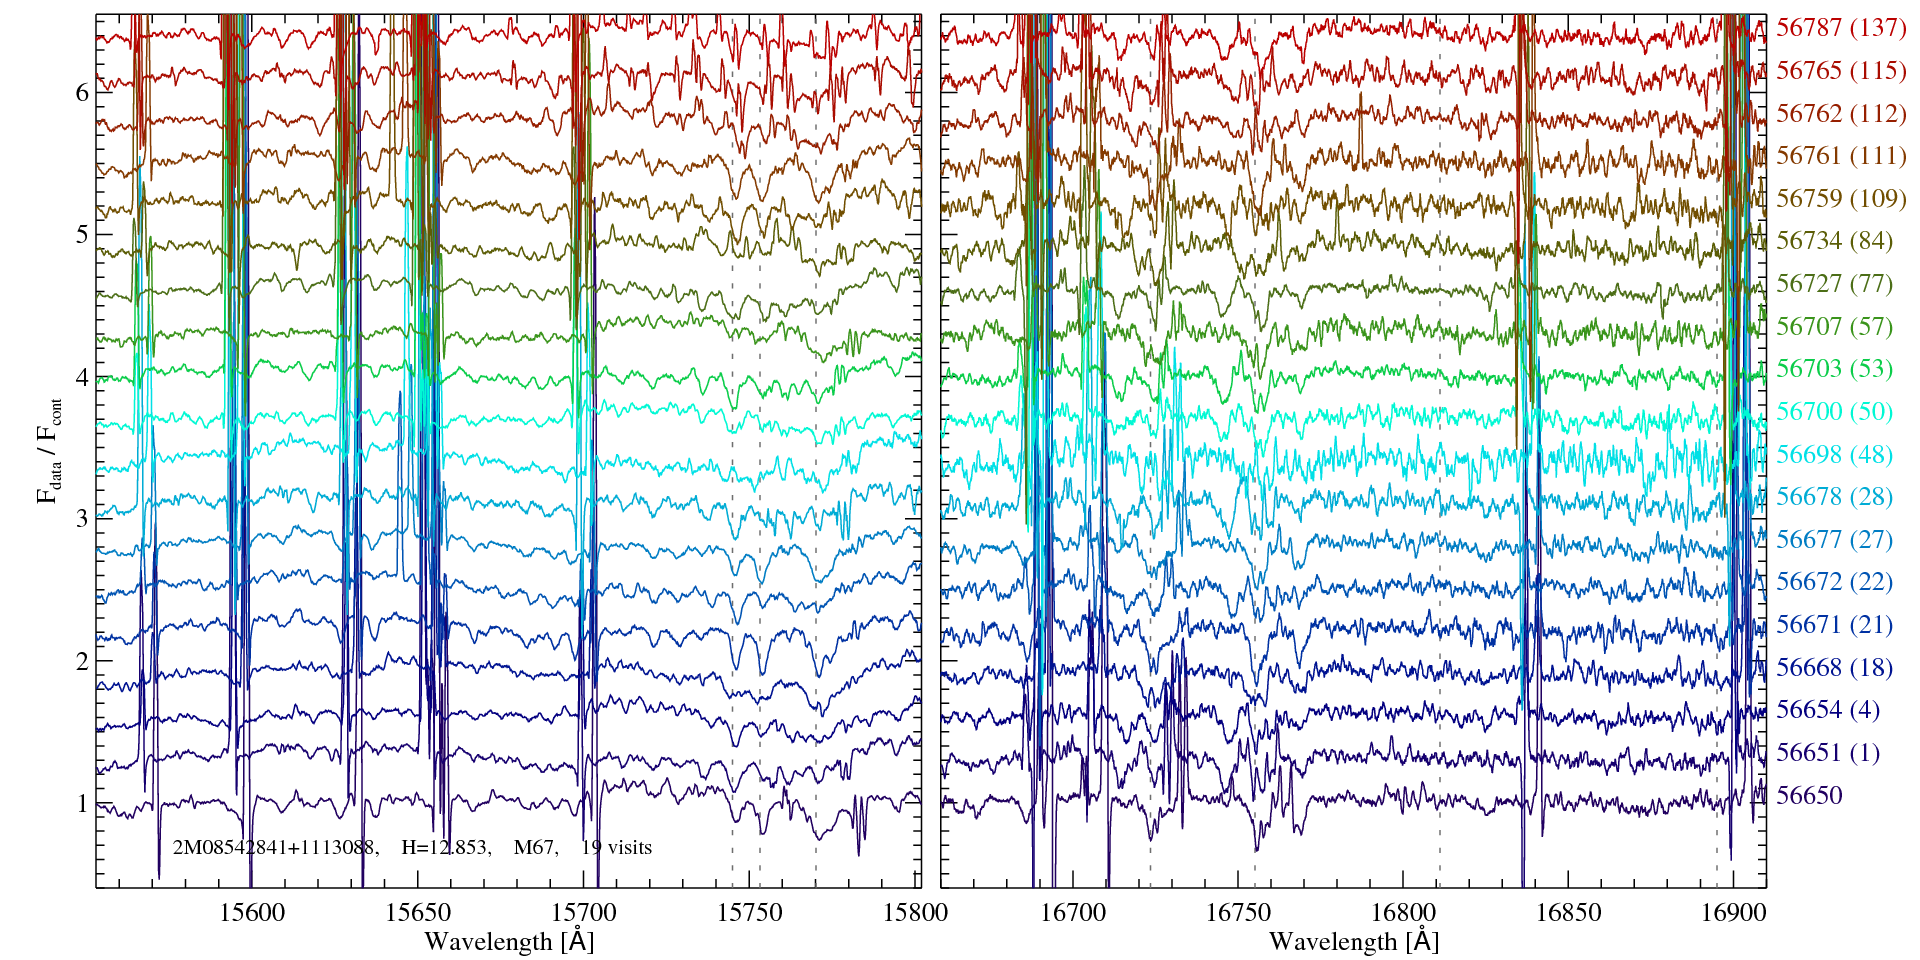Click the Fdata / Fcont y-axis title

50,450
